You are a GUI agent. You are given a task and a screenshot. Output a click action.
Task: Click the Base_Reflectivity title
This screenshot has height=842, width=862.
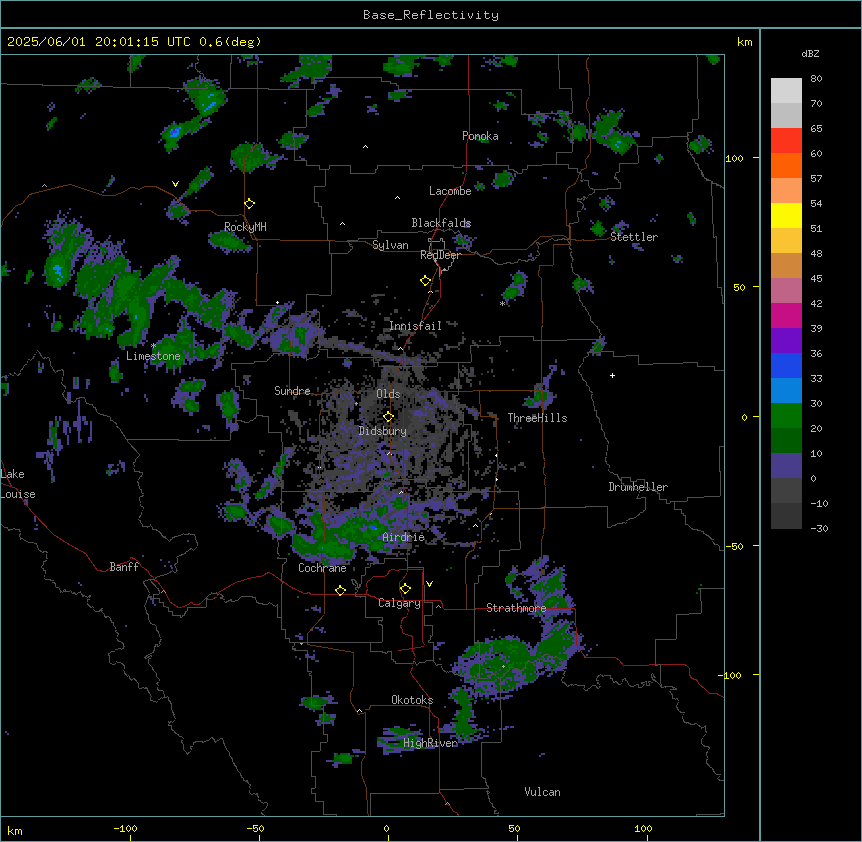pyautogui.click(x=431, y=15)
